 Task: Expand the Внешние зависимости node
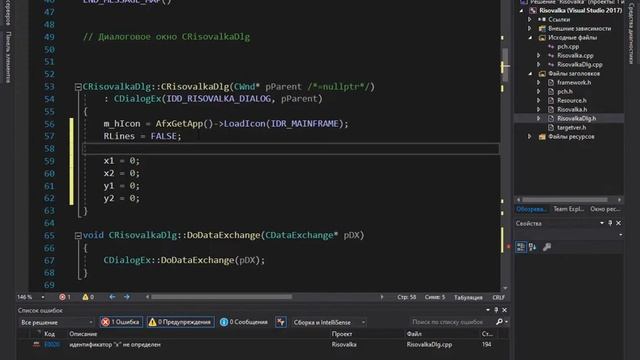point(530,29)
